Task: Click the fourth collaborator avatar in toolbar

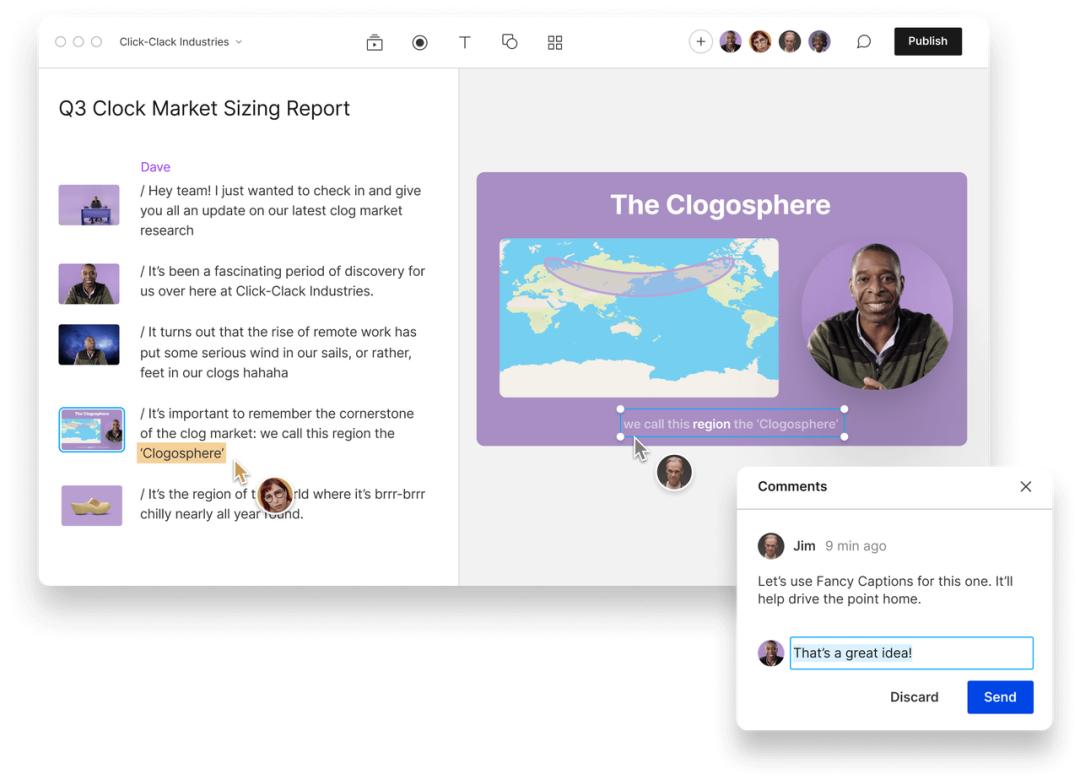Action: (820, 41)
